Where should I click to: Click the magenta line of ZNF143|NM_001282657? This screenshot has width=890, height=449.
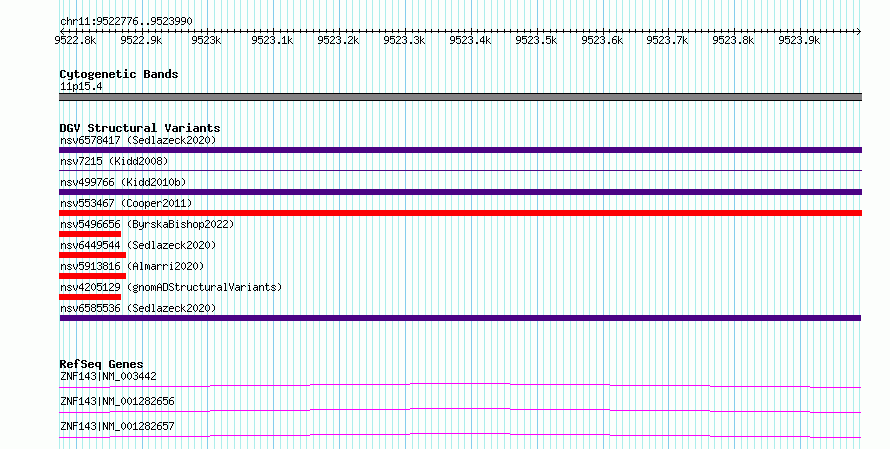tap(460, 436)
